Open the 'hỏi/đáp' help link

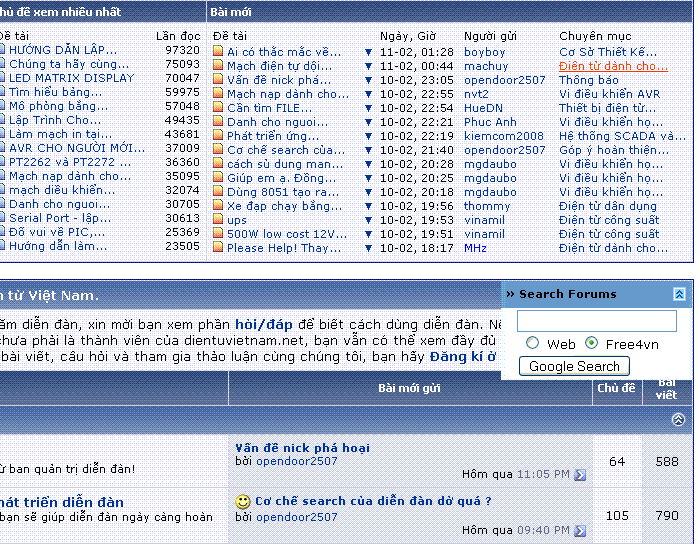(x=264, y=324)
